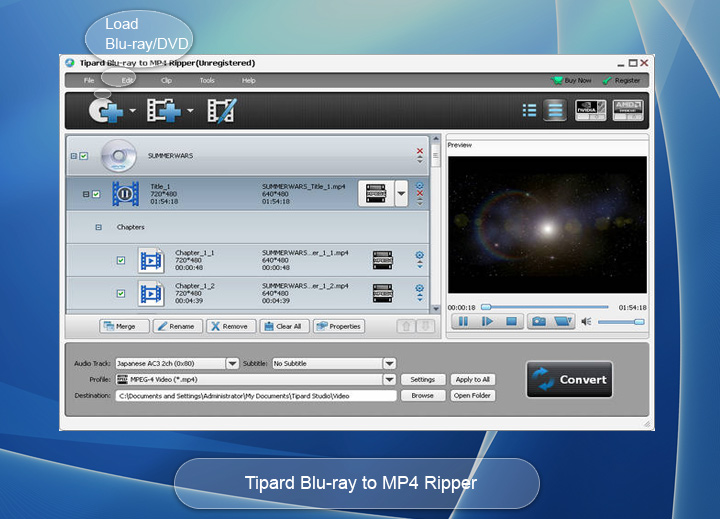Screen dimensions: 720x519
Task: Toggle the SUMMERWARS disc checkbox
Action: coord(84,156)
